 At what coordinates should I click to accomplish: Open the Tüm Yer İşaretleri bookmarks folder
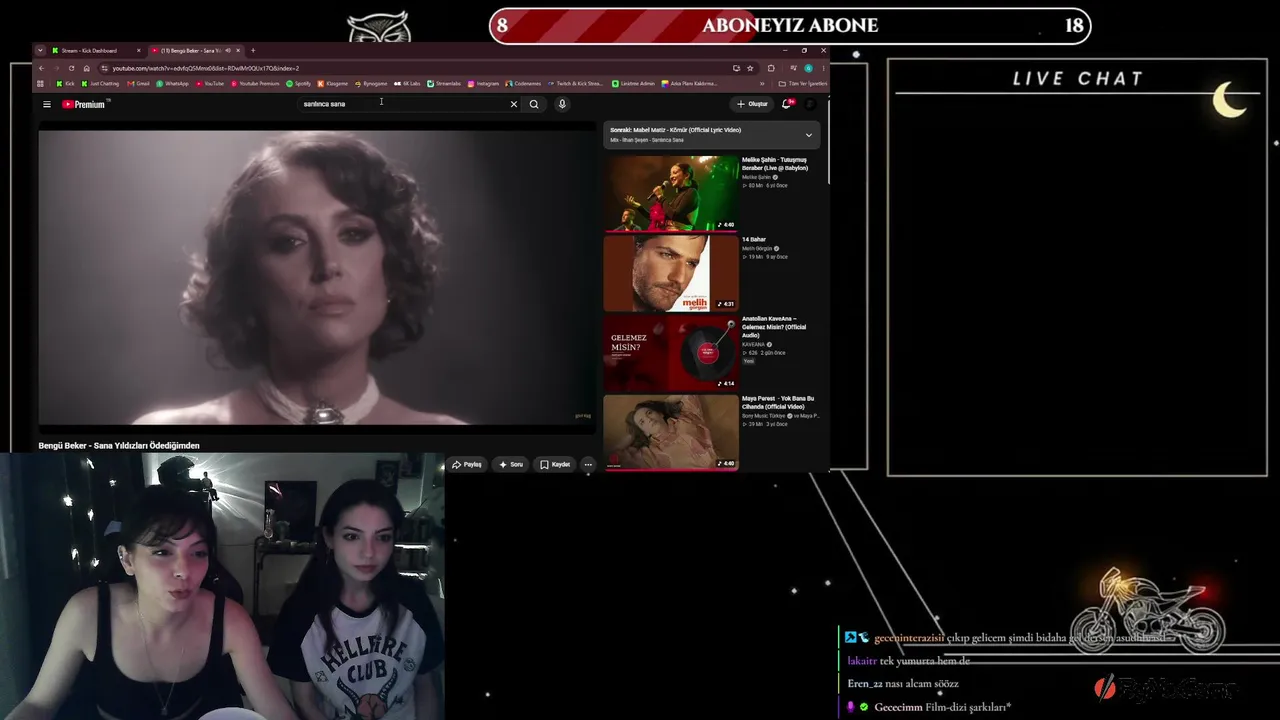pos(803,84)
